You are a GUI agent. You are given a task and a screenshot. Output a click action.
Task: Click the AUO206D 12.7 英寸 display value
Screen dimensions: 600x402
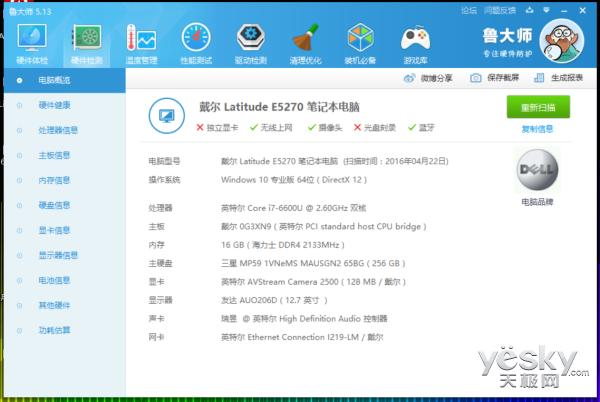pos(274,301)
